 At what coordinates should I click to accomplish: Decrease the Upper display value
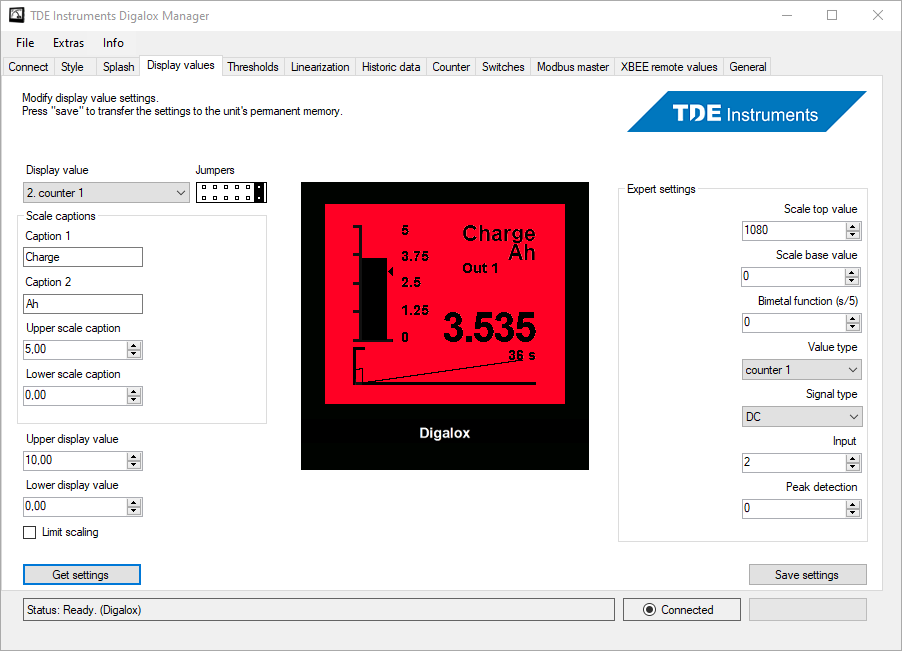[134, 465]
